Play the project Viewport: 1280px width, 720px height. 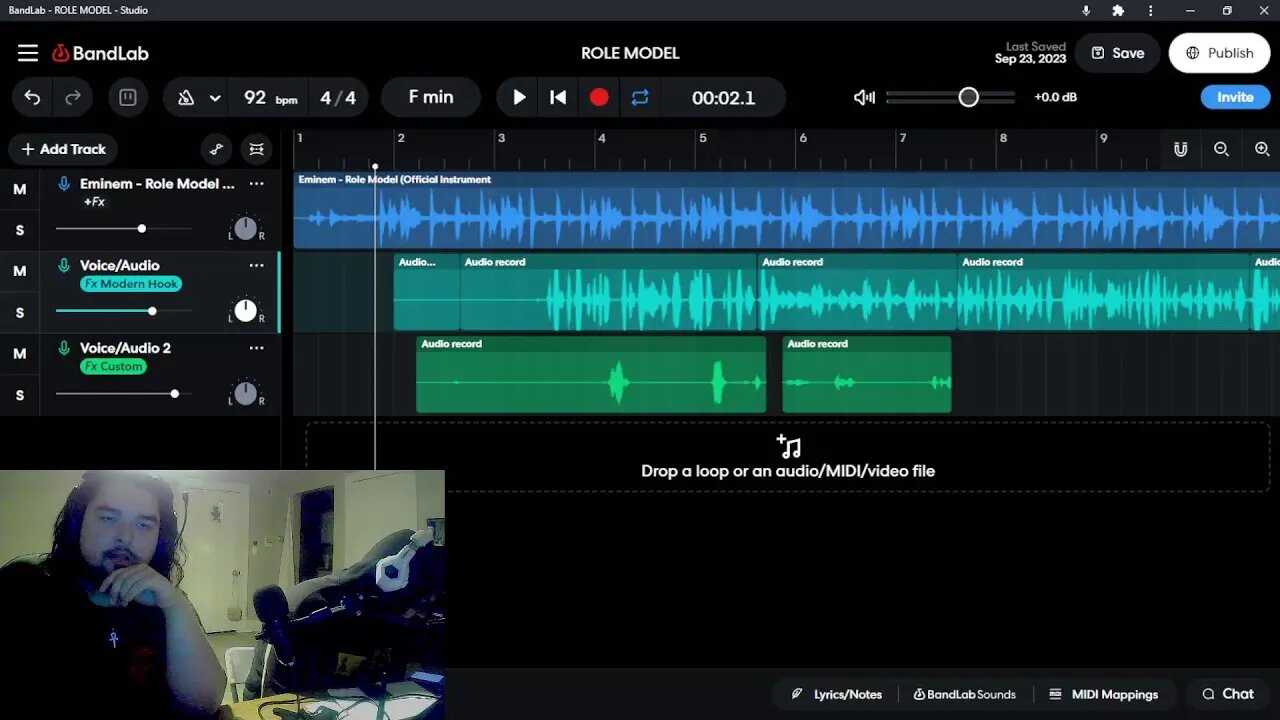[519, 97]
